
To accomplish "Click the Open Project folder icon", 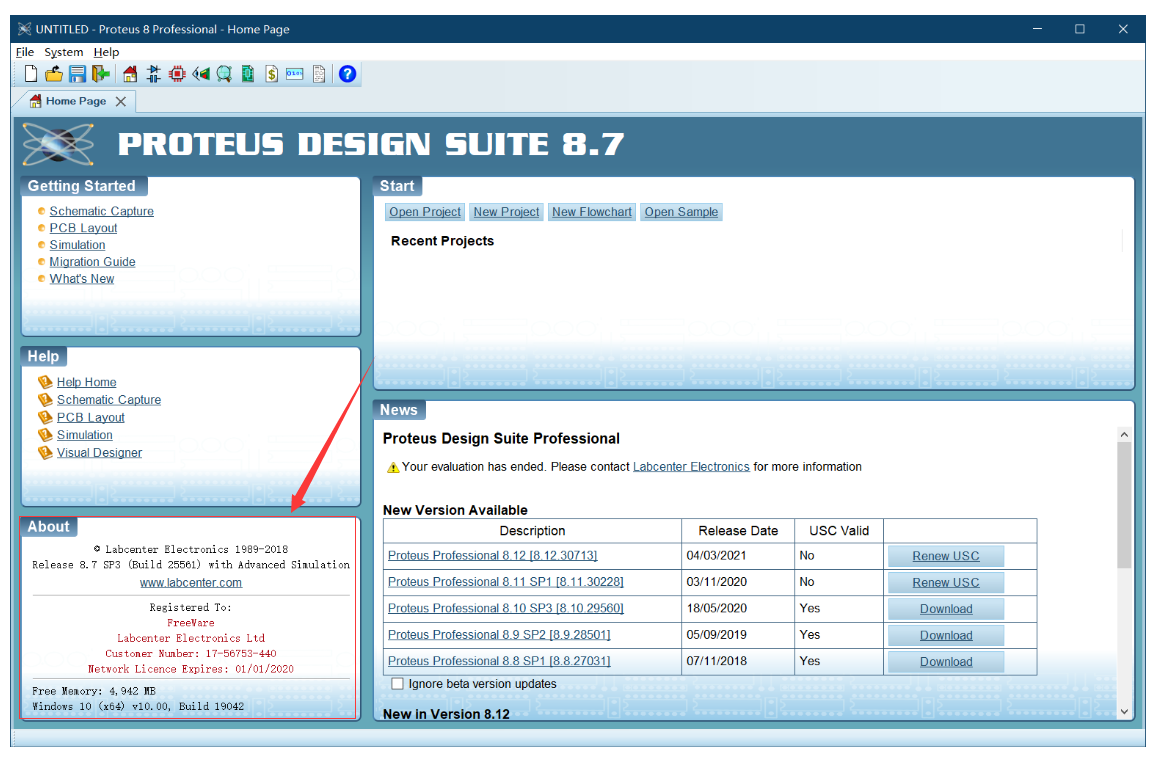I will (x=54, y=74).
